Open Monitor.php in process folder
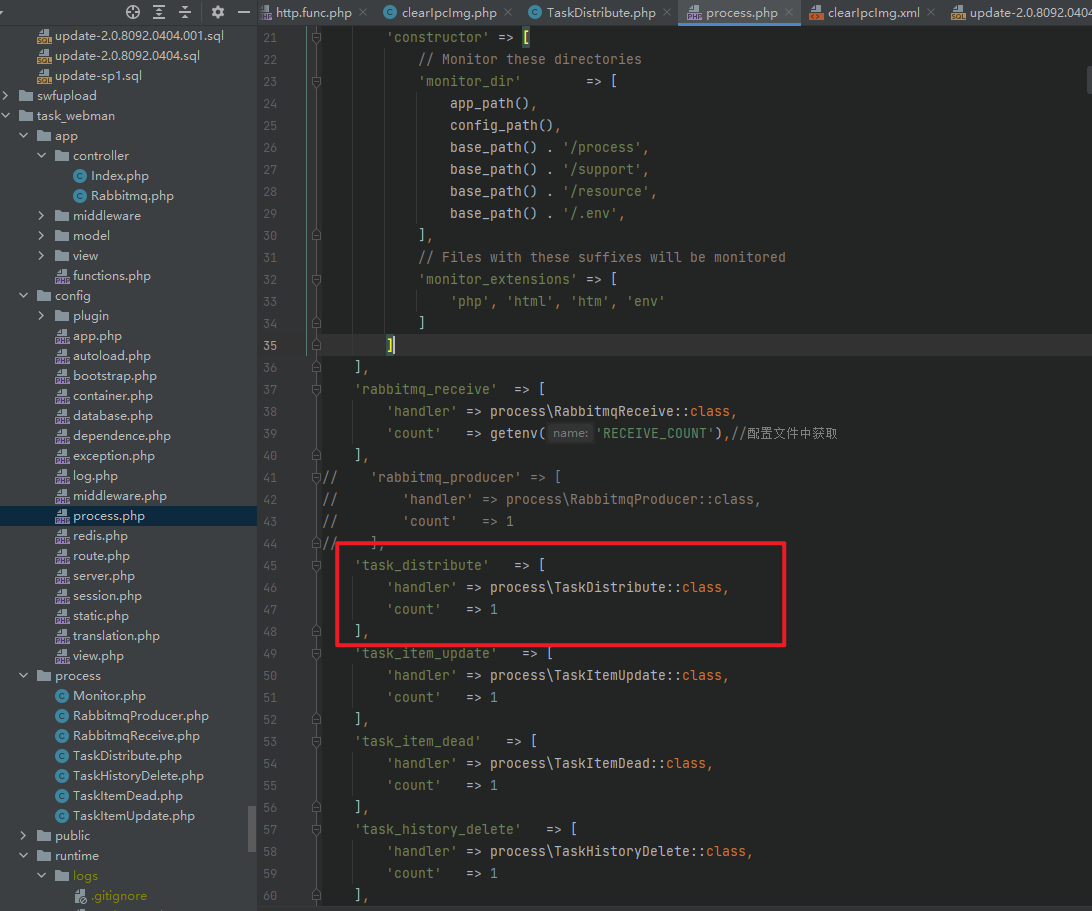 109,696
